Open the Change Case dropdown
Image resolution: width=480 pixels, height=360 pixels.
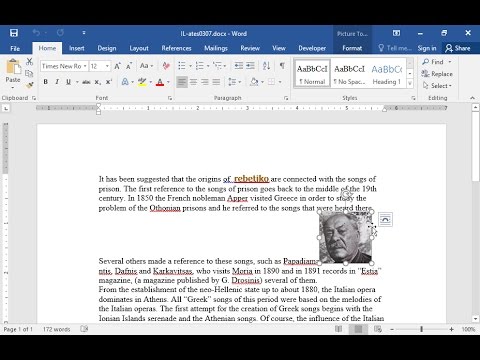tap(146, 66)
